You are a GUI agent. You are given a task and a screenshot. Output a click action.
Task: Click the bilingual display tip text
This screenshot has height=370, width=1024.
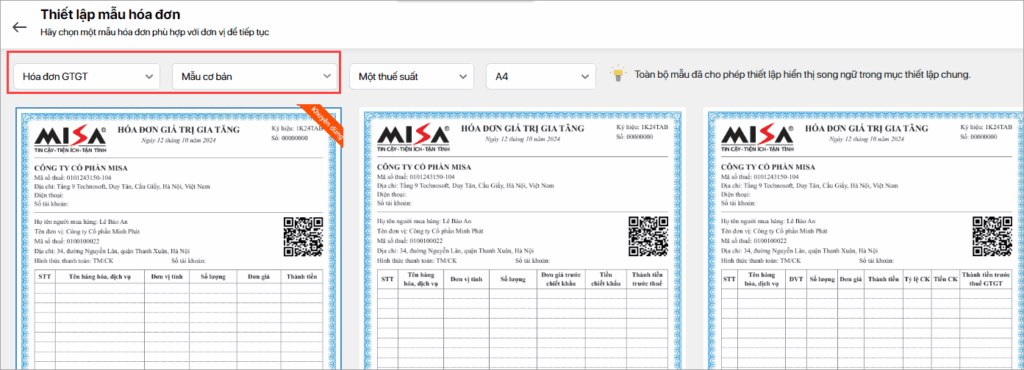803,74
